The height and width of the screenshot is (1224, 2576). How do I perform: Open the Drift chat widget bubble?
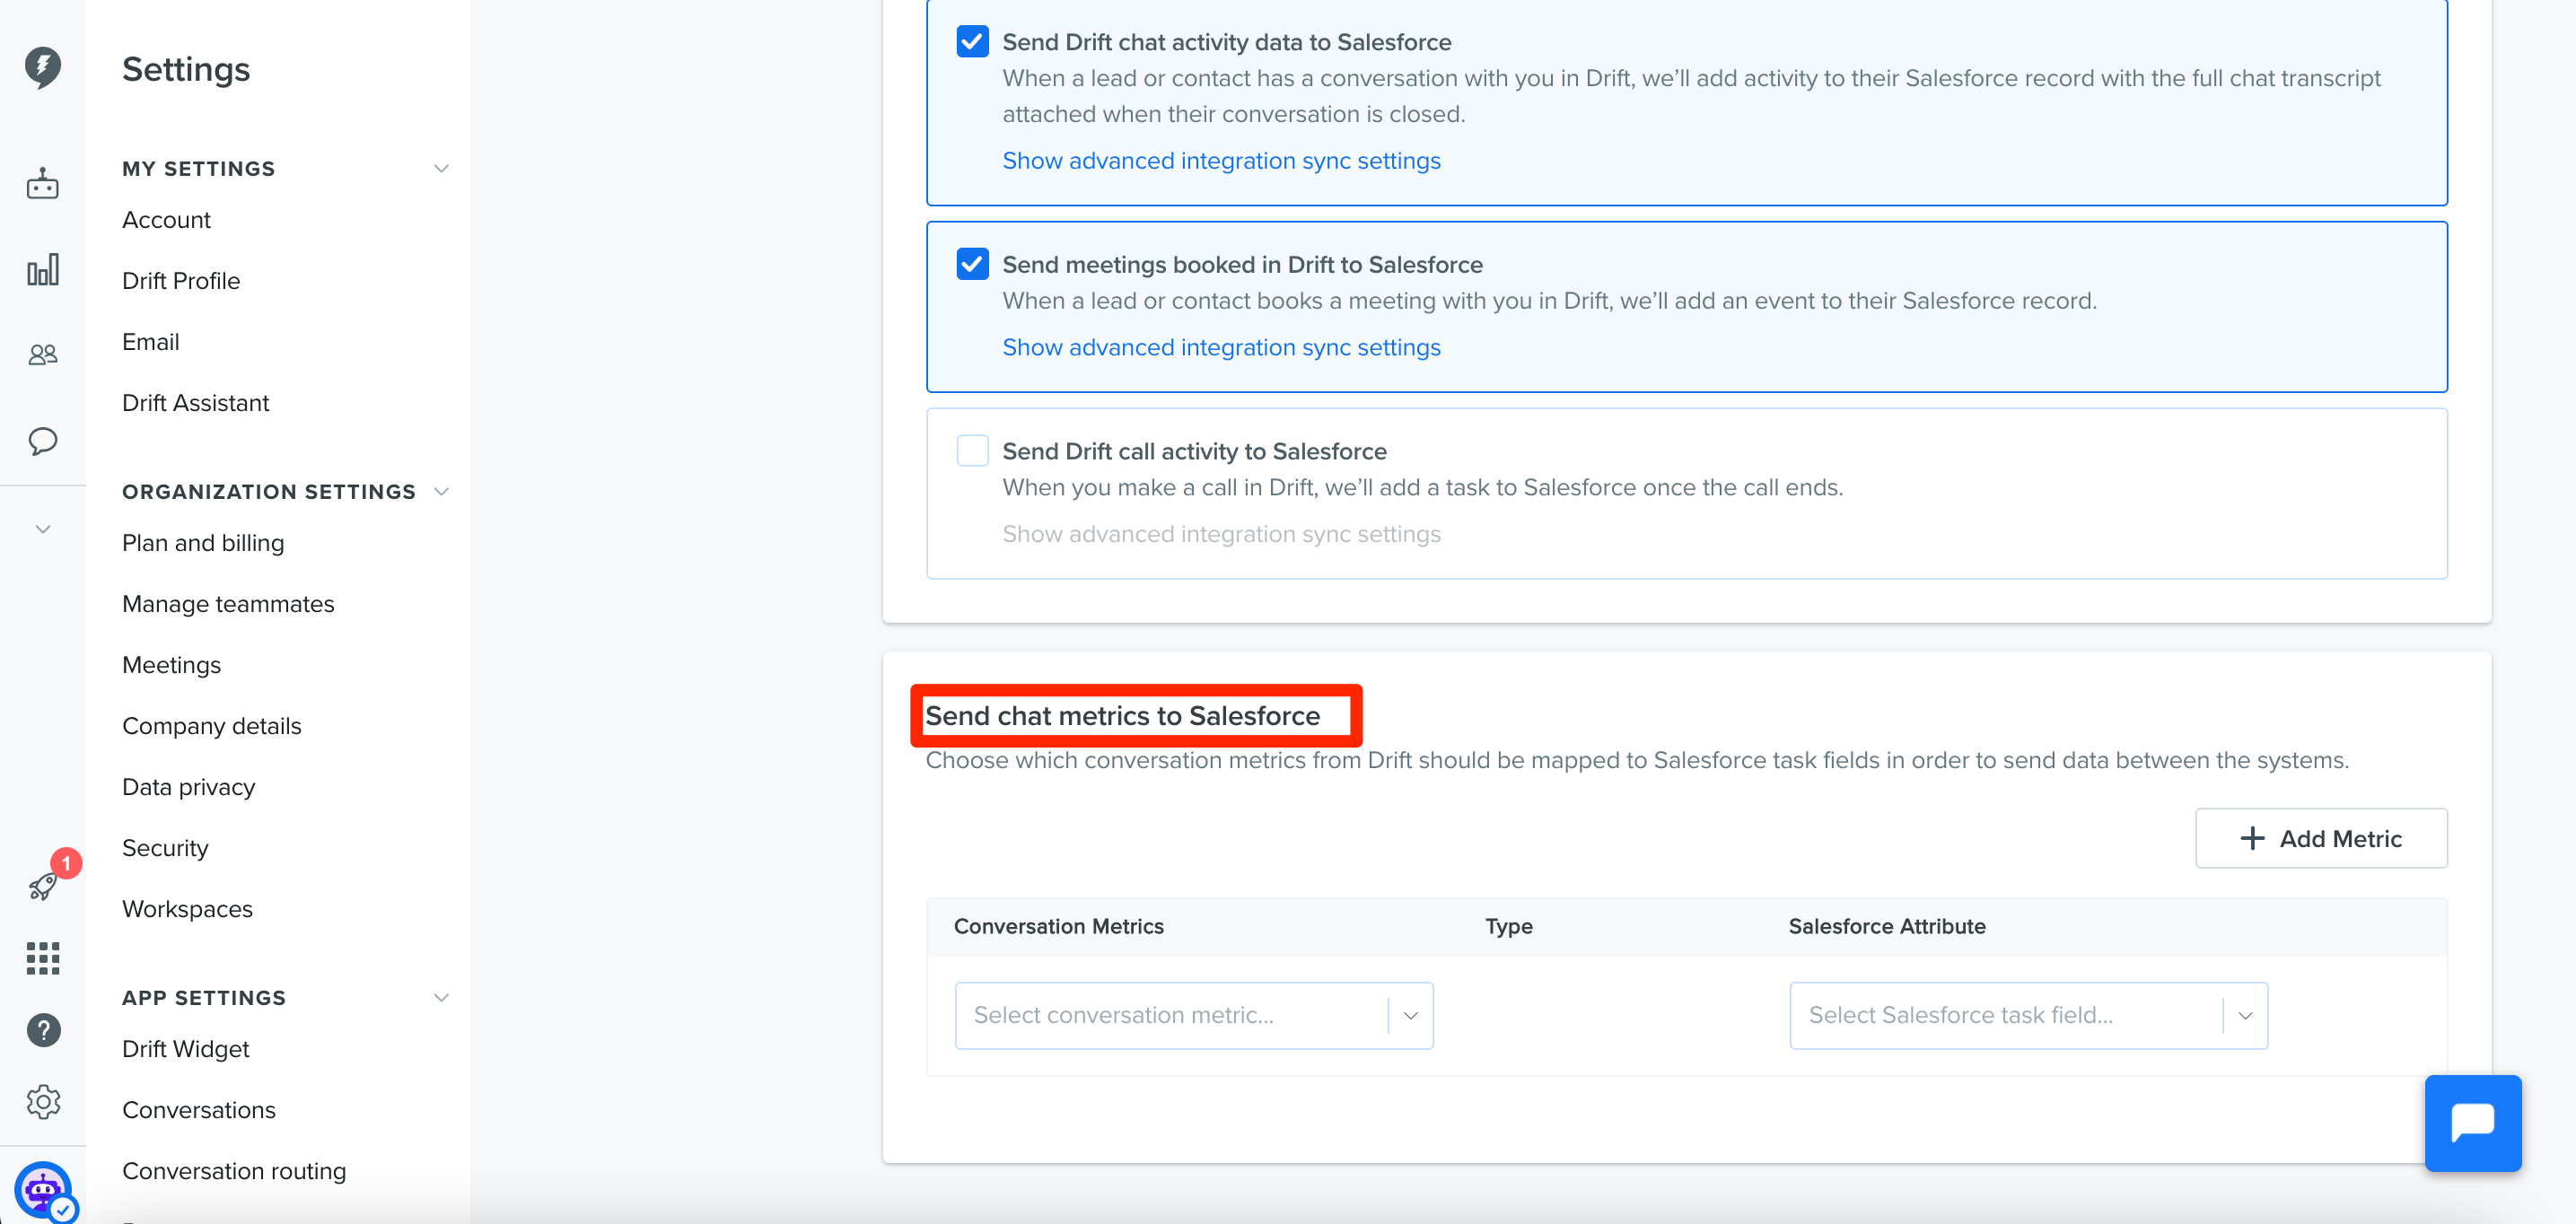[2472, 1122]
